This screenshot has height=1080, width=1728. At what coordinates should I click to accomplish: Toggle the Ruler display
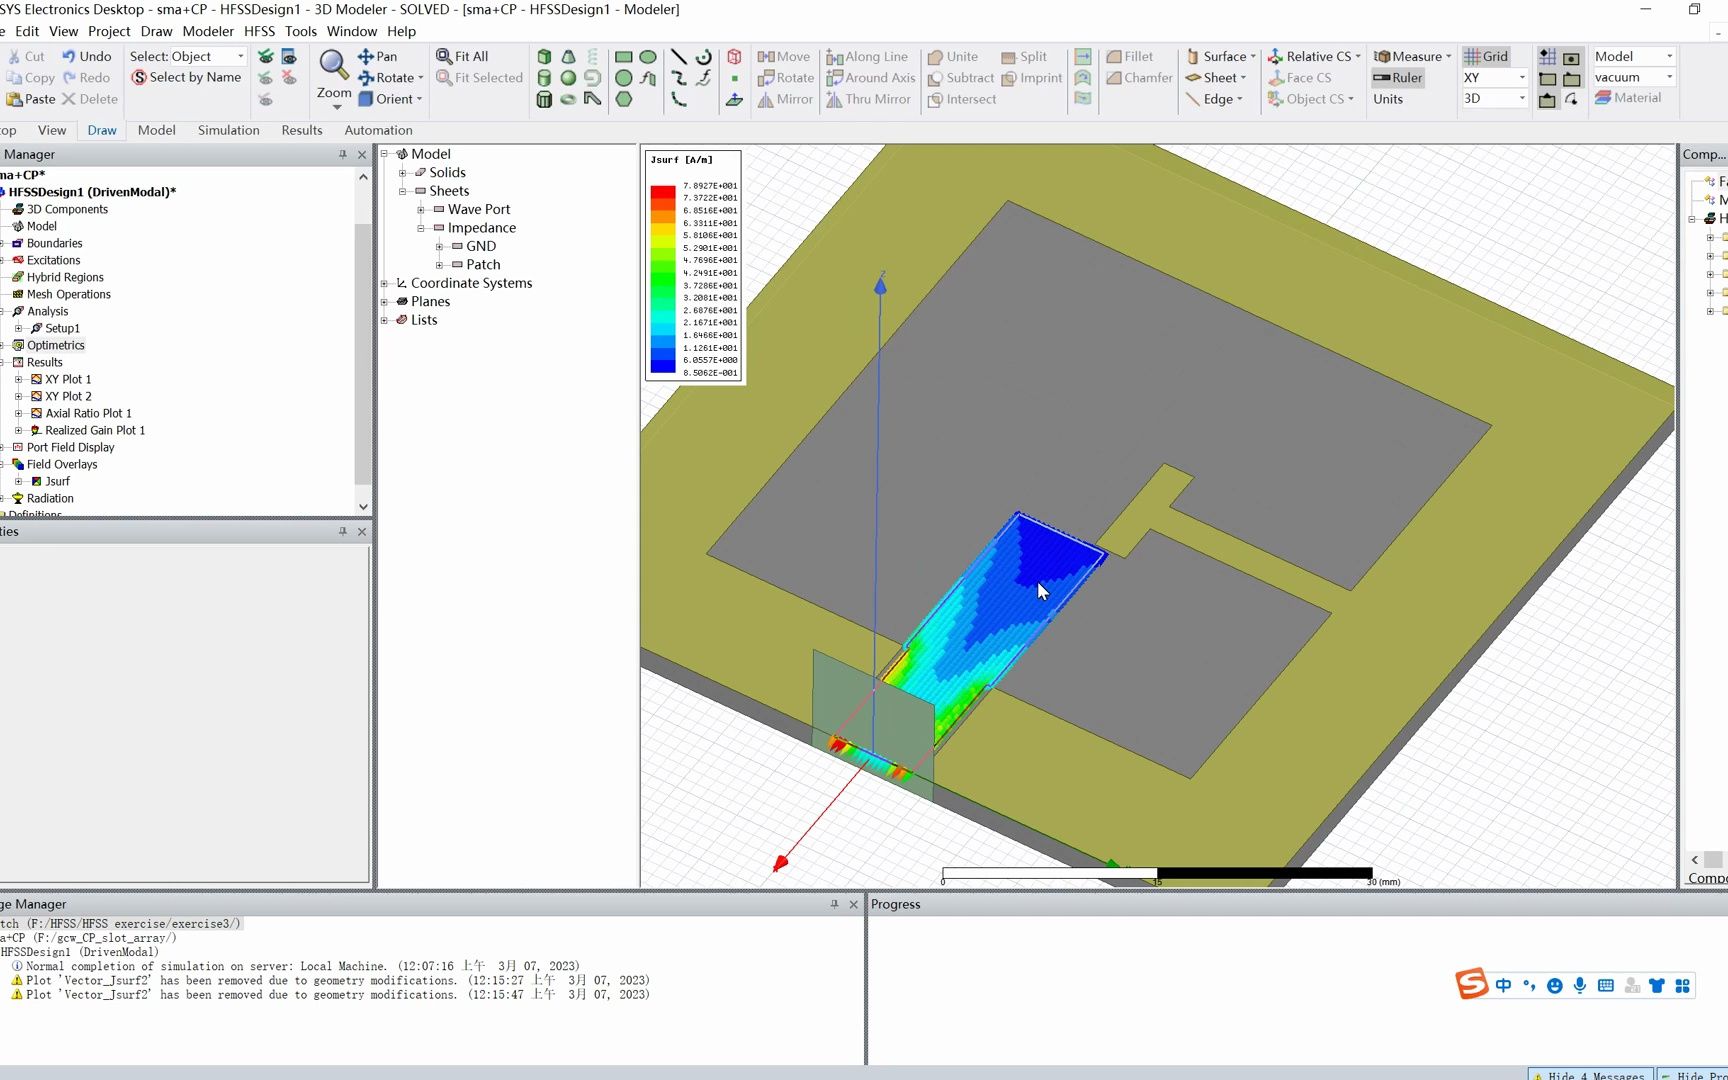coord(1398,78)
